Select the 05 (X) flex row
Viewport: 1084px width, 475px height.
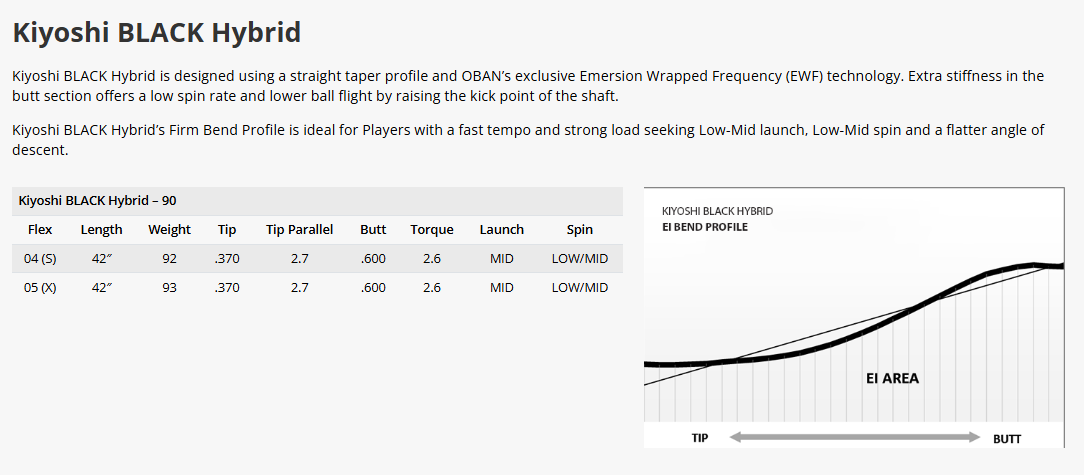click(40, 287)
